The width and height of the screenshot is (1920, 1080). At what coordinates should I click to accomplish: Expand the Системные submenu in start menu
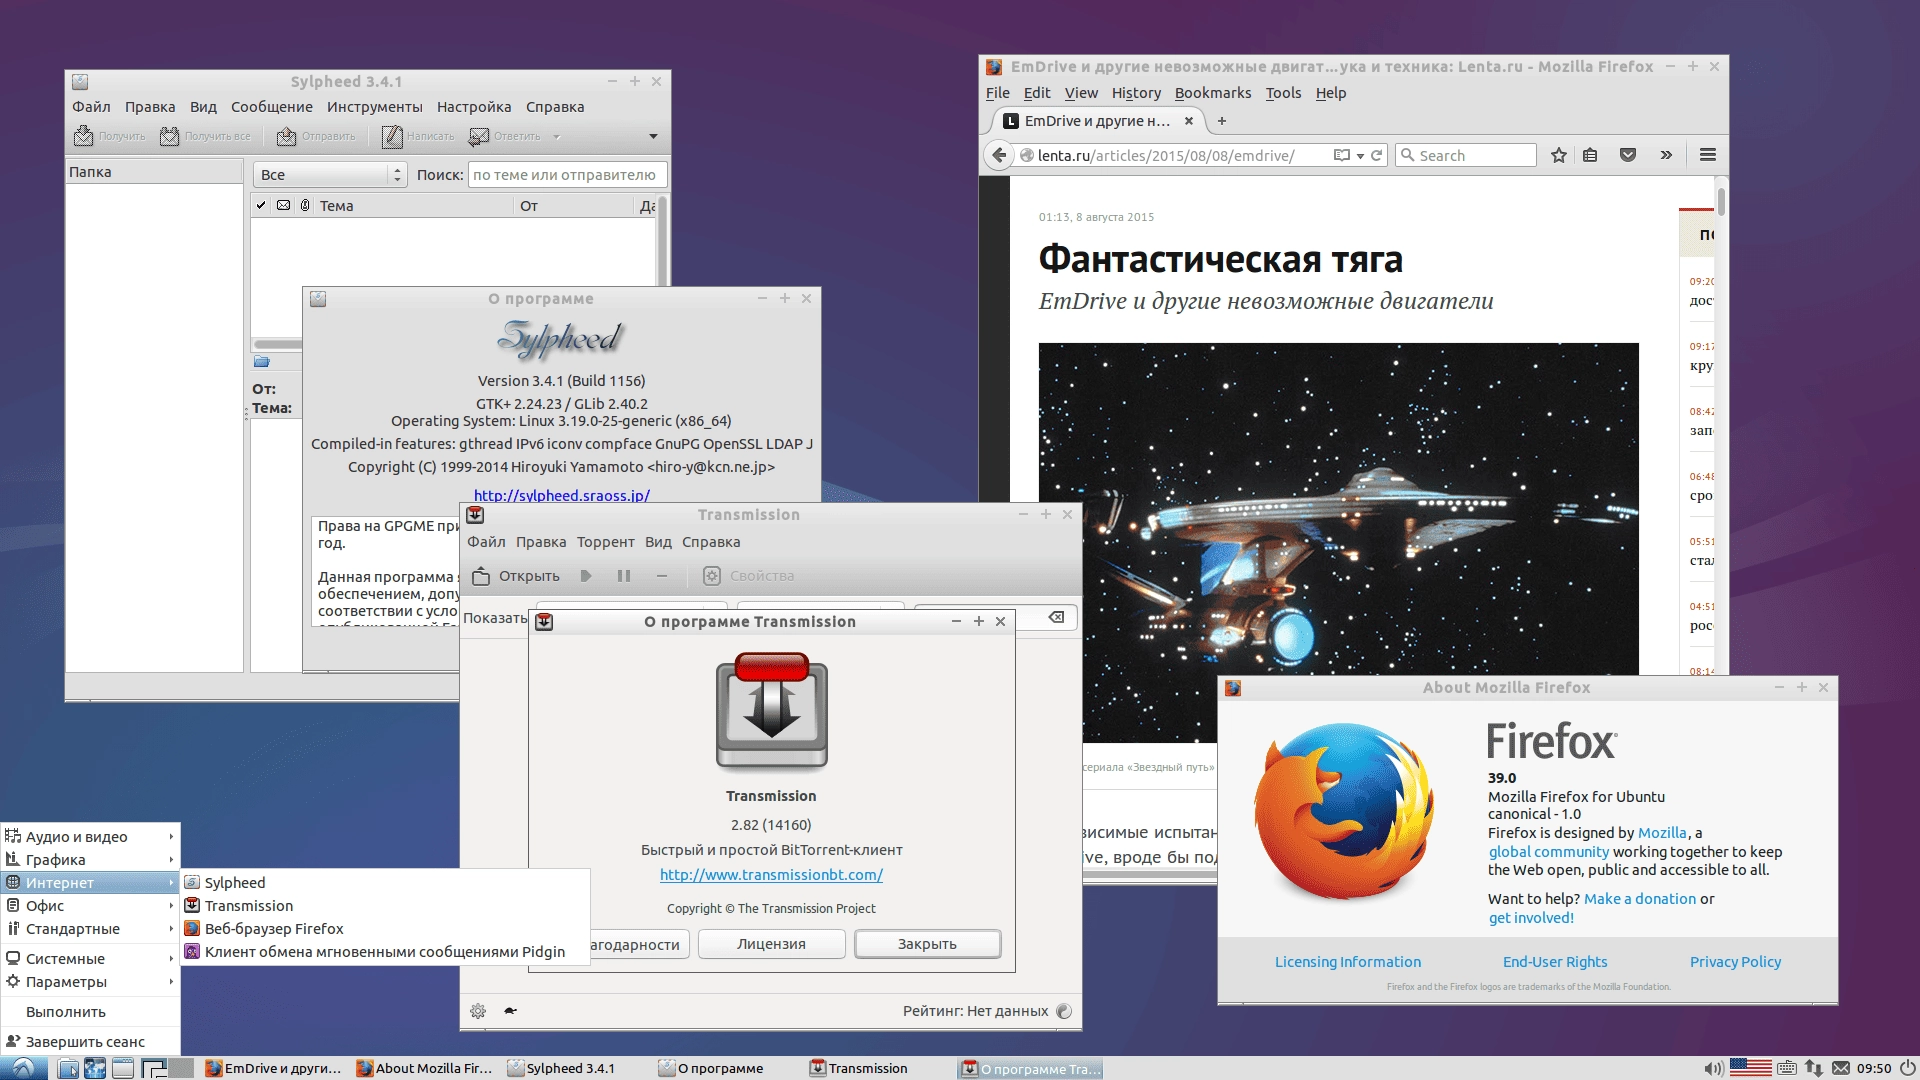pyautogui.click(x=90, y=959)
